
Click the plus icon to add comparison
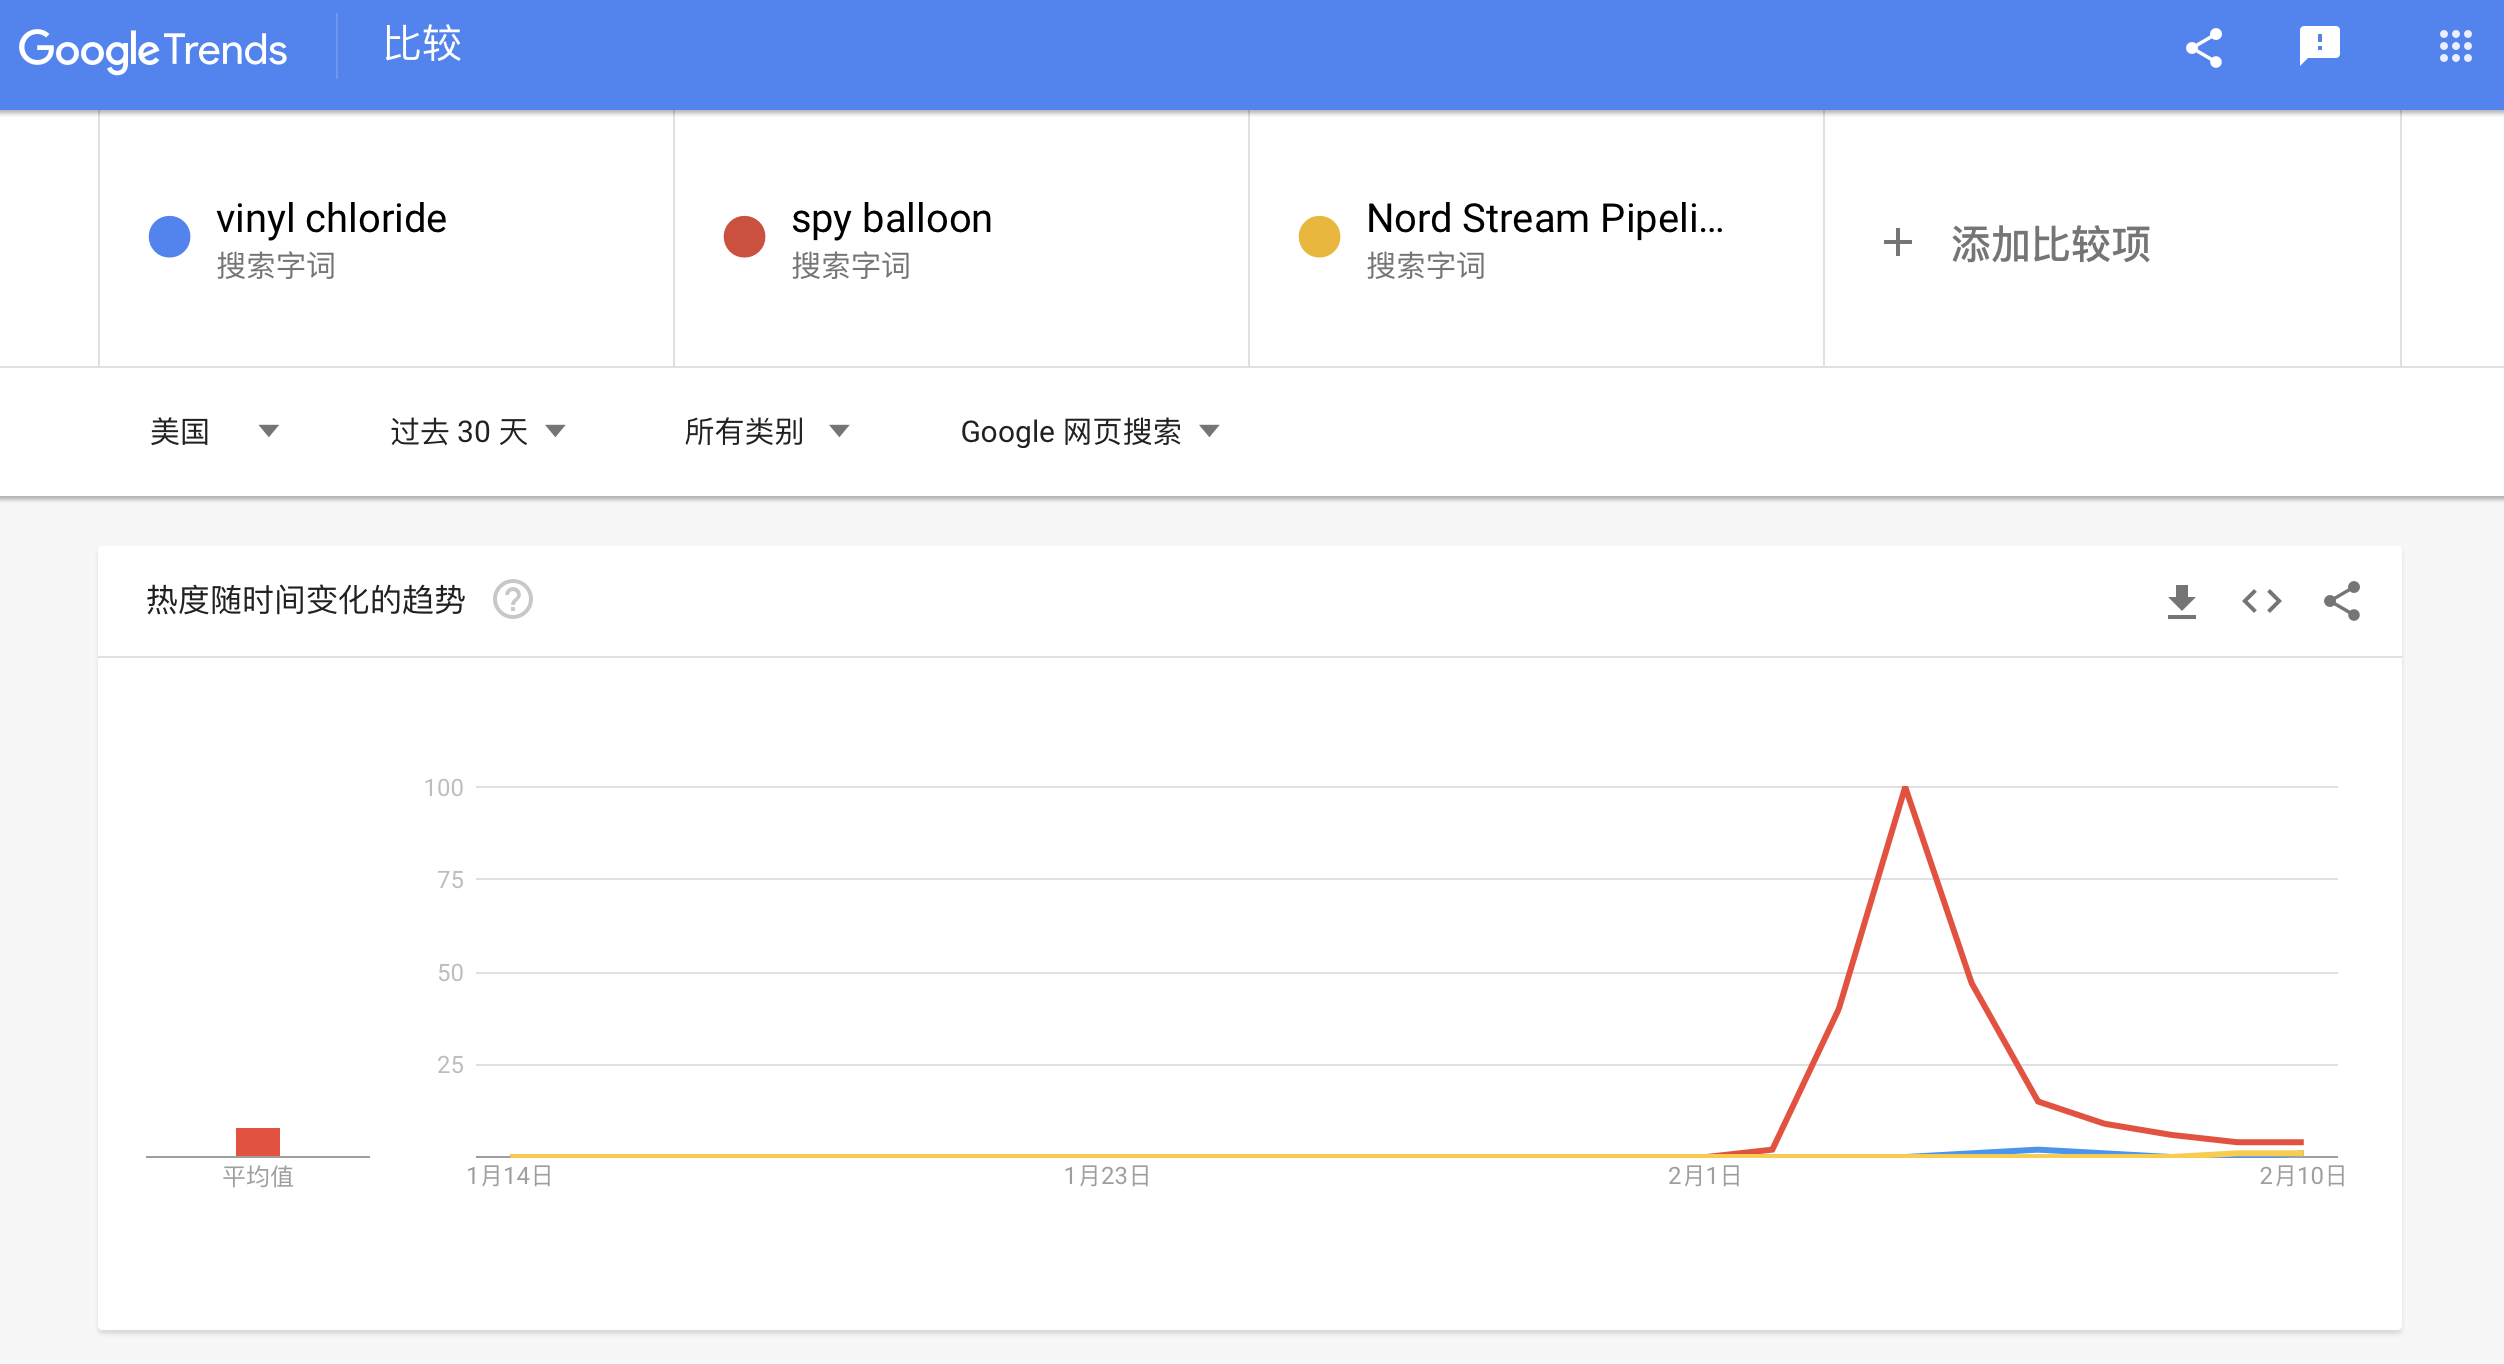point(1897,243)
